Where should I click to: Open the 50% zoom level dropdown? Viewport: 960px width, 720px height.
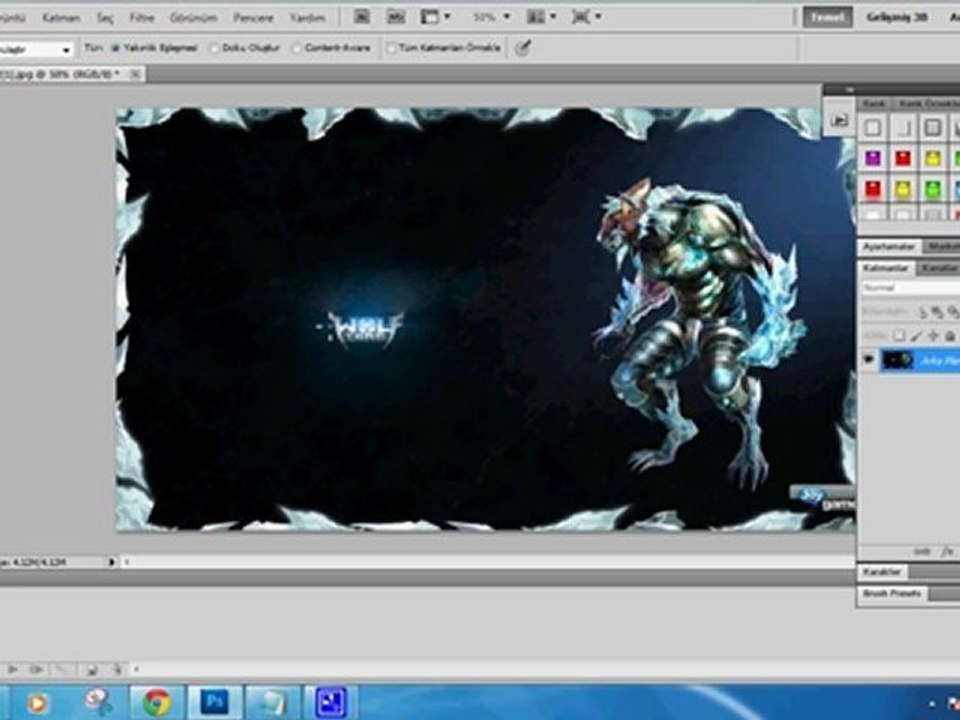pos(491,17)
